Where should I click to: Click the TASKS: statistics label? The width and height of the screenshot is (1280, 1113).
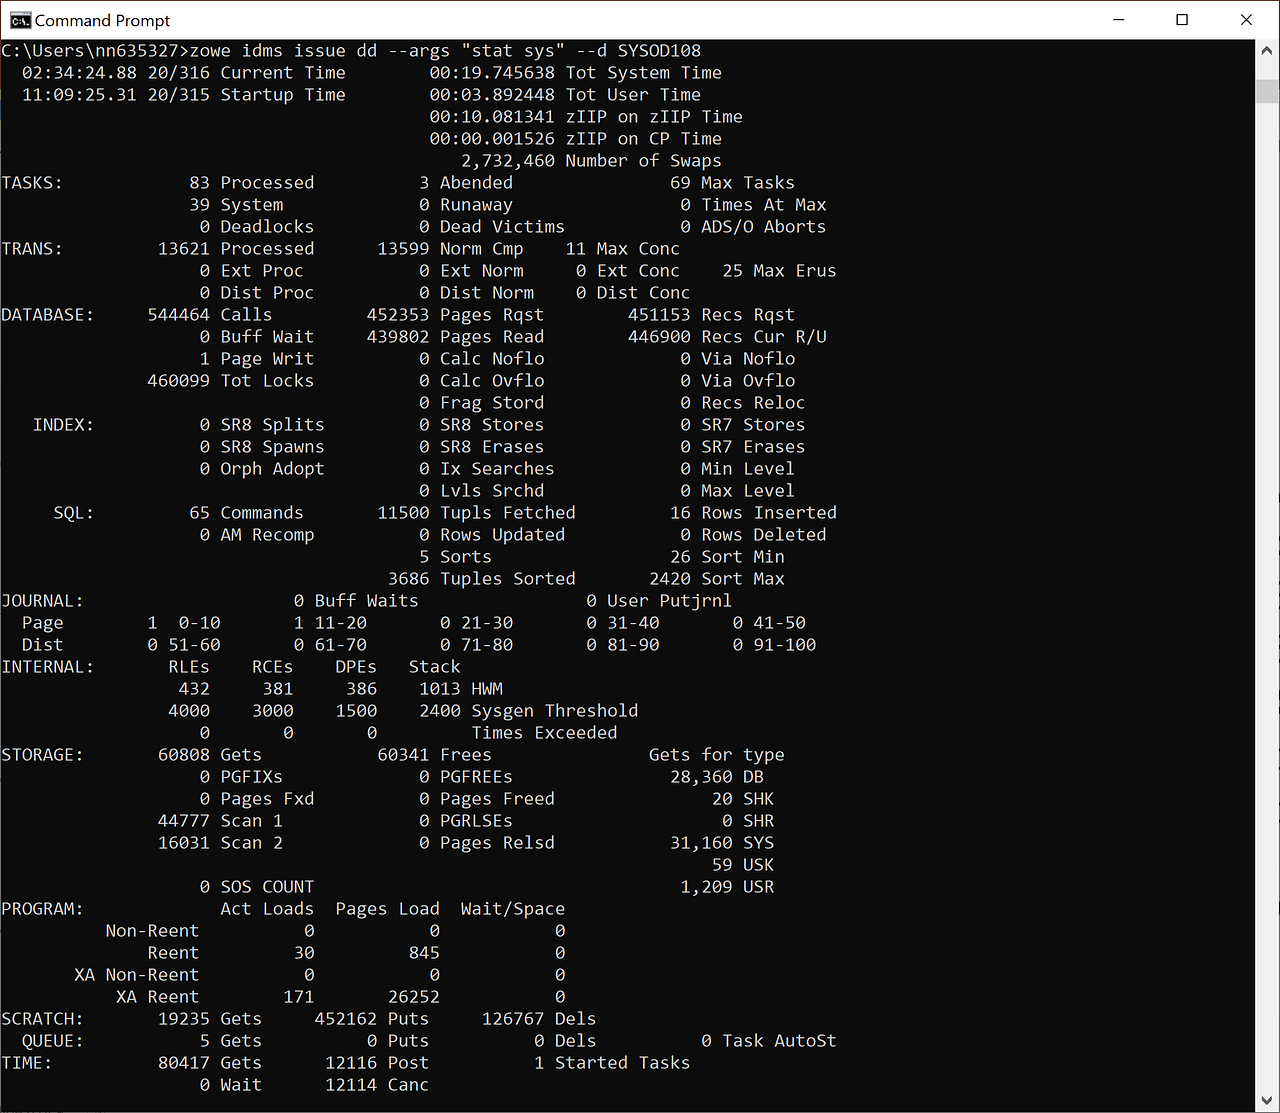tap(31, 182)
